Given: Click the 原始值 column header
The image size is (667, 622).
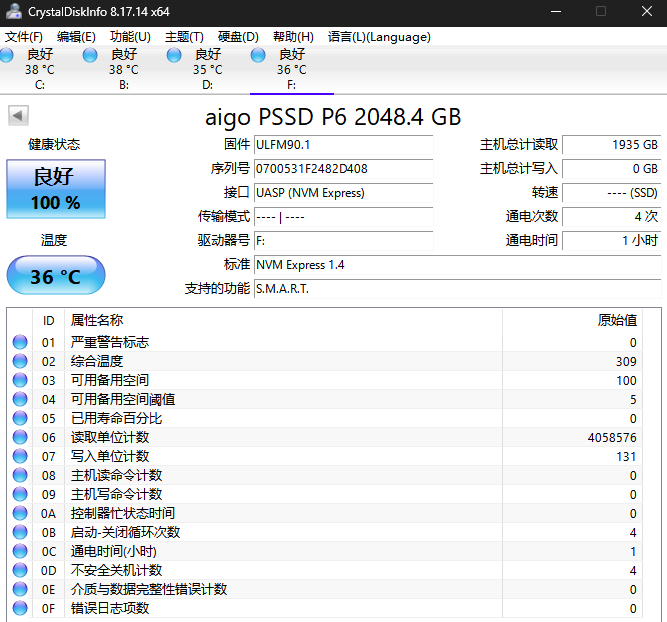Looking at the screenshot, I should coord(572,320).
